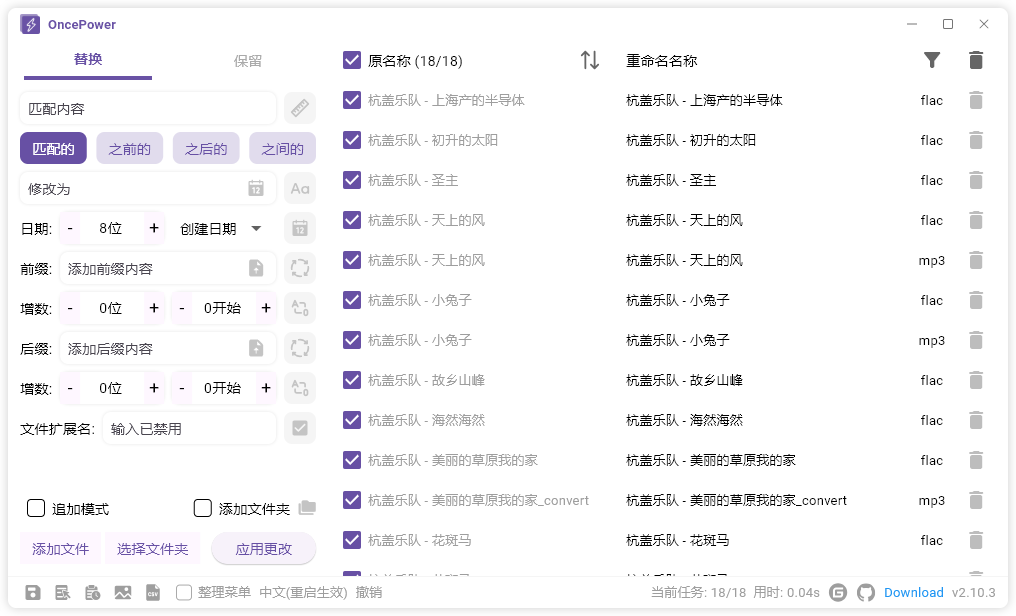Uncheck the file 杭盖乐队 - 圣主
The height and width of the screenshot is (616, 1016).
click(352, 180)
